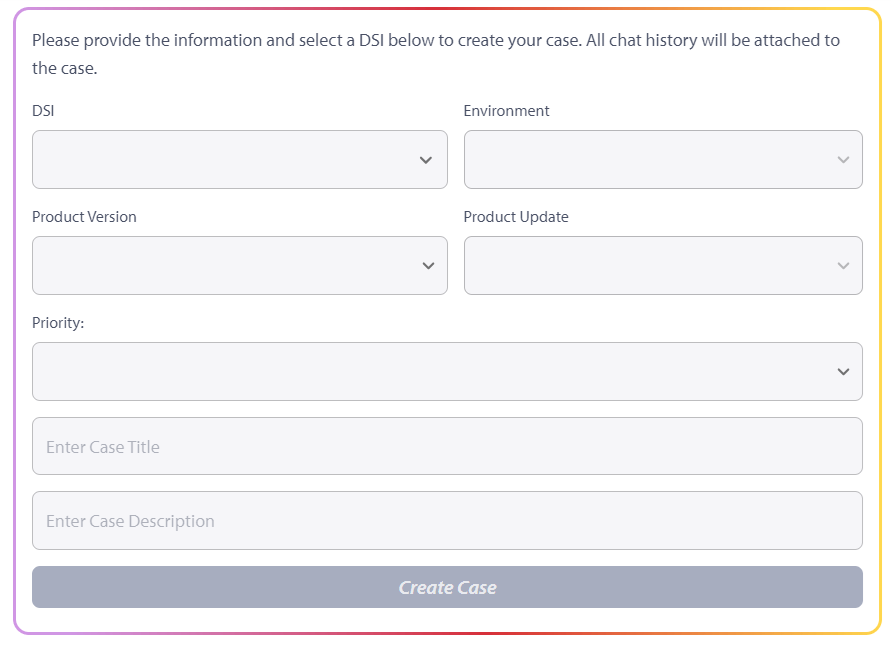Click the Environment dropdown chevron arrow

point(843,160)
